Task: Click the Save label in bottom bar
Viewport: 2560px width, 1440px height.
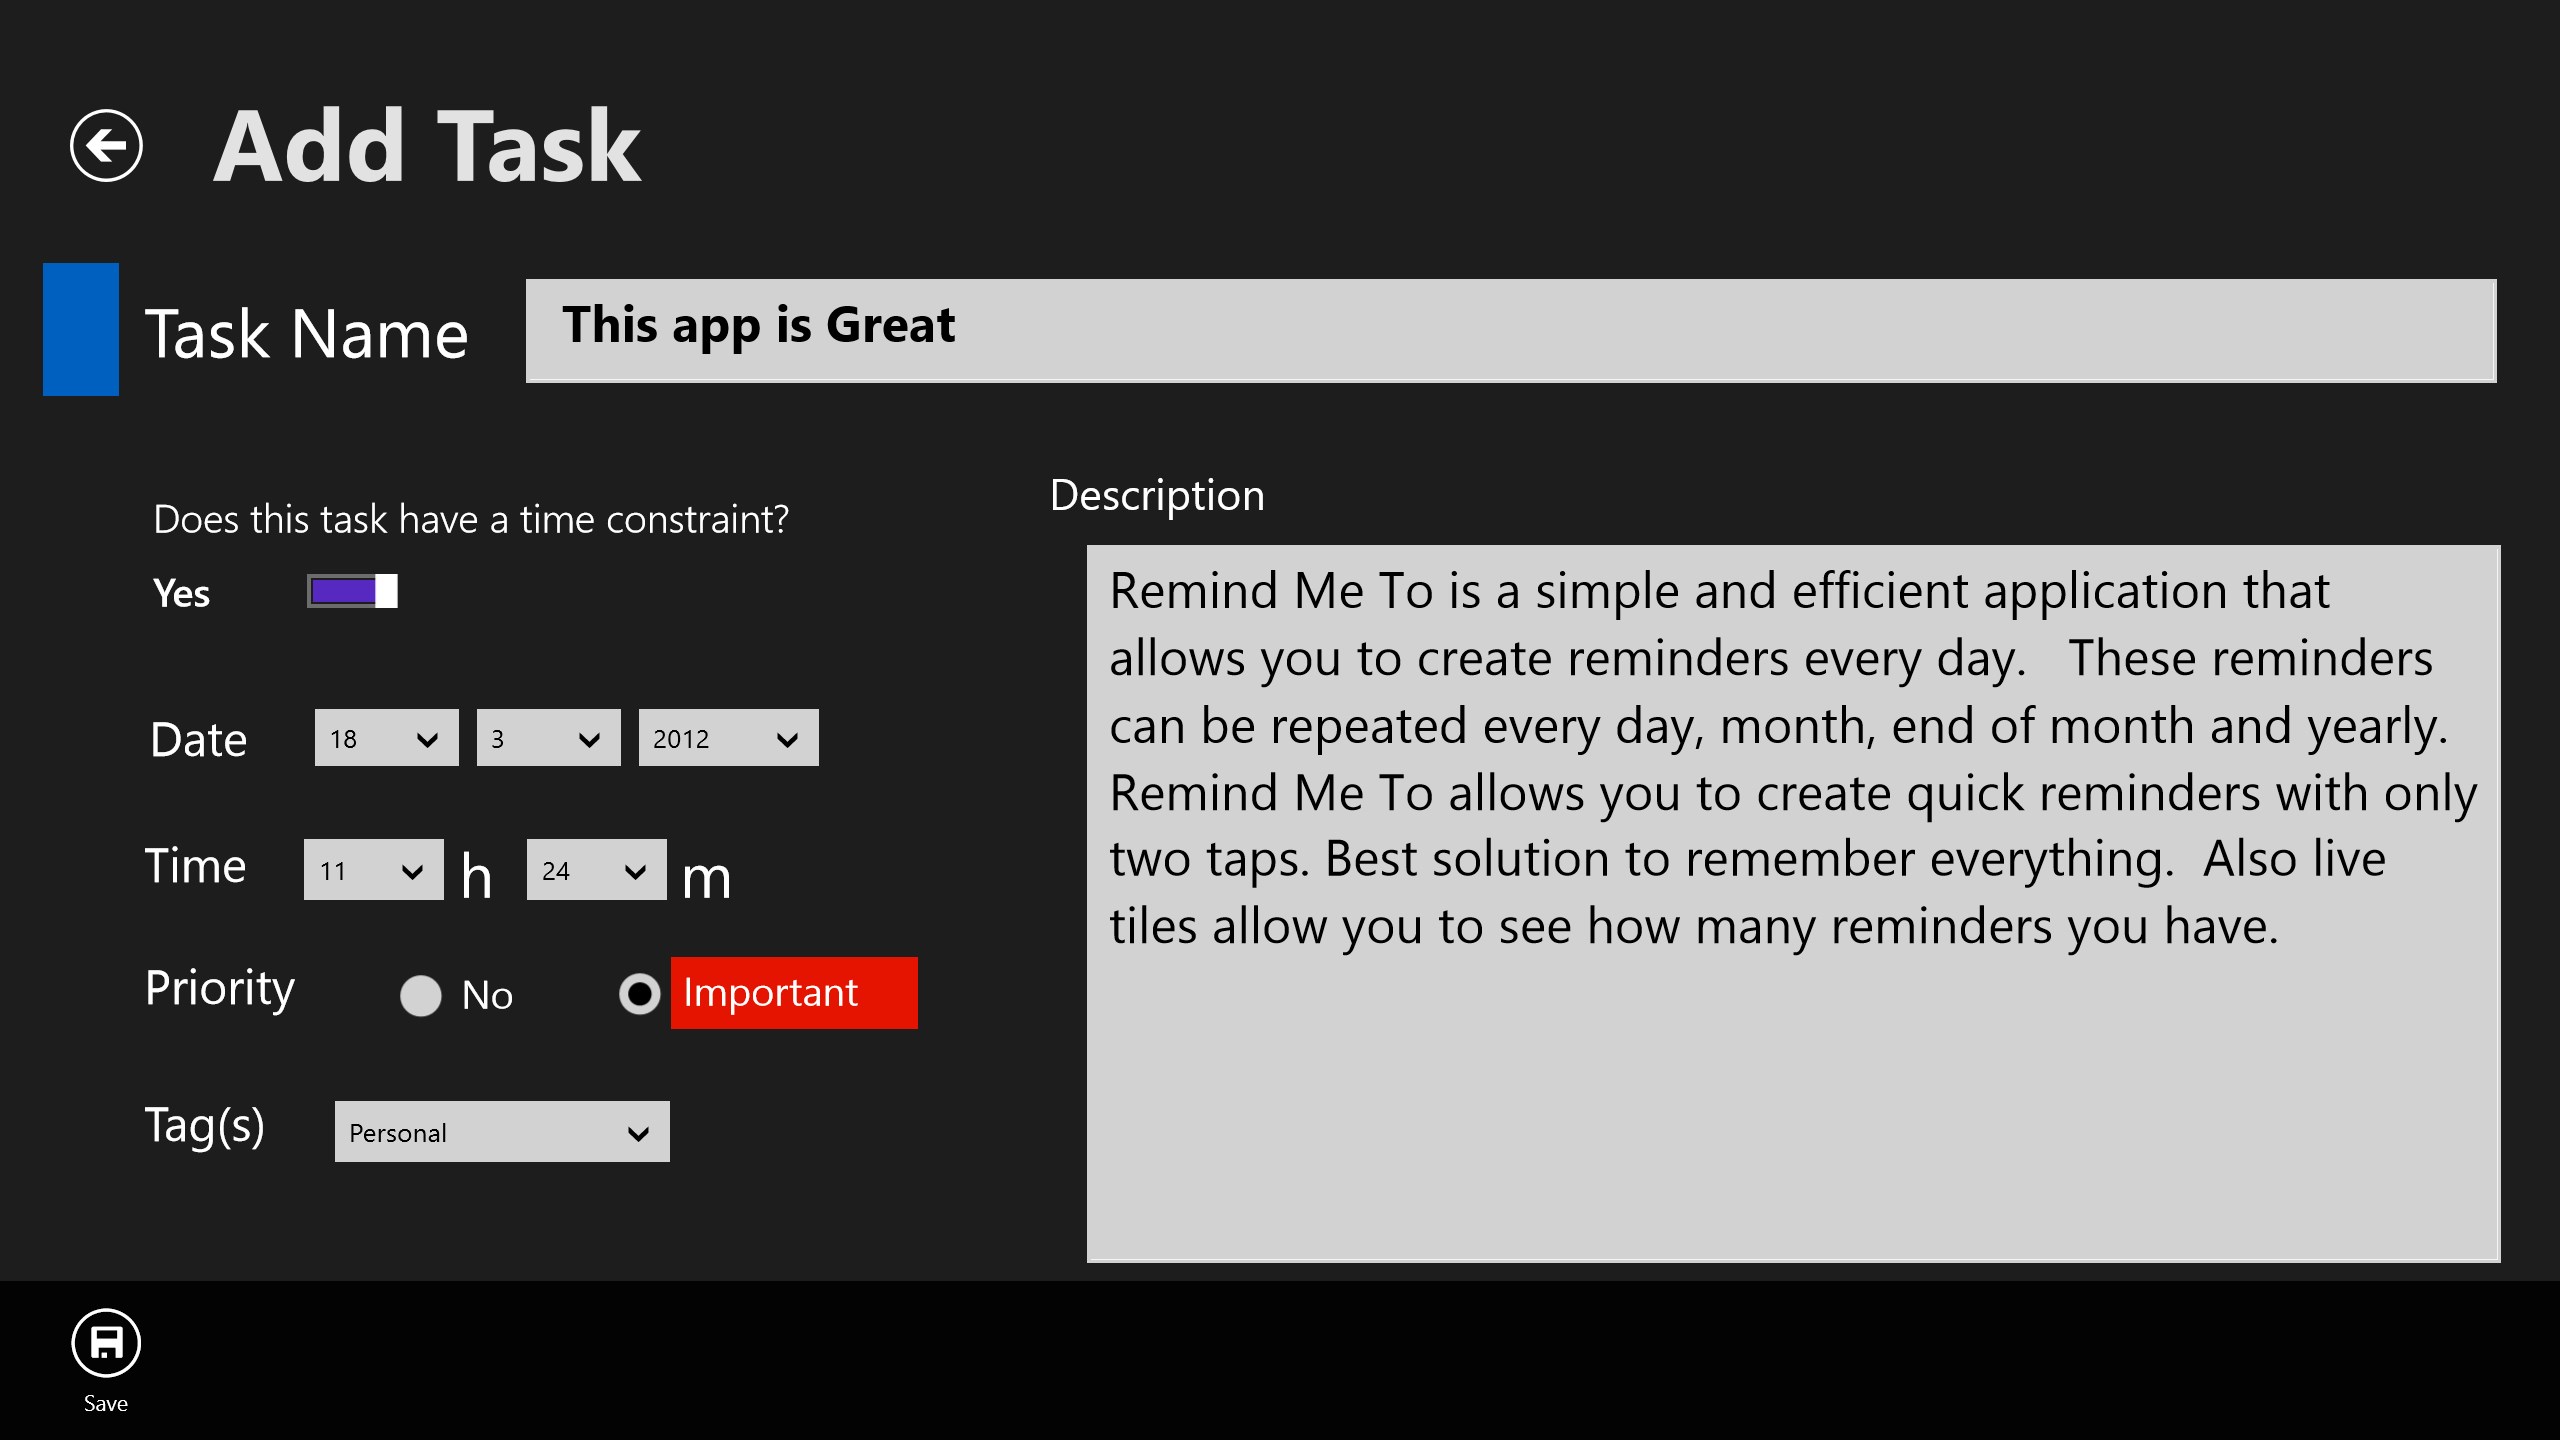Action: [x=106, y=1404]
